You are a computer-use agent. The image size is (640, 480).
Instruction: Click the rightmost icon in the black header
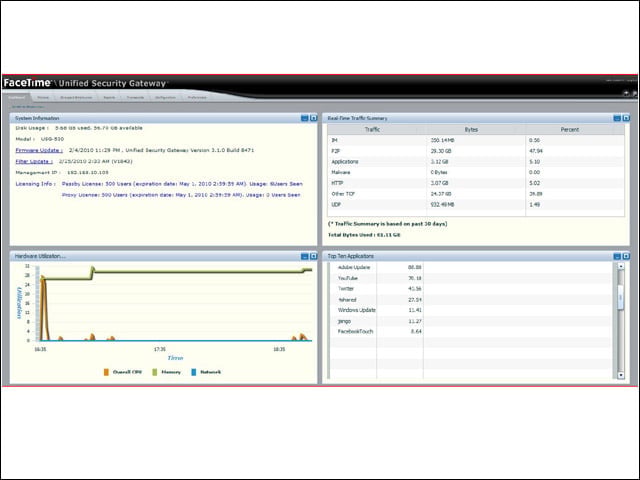(x=634, y=93)
